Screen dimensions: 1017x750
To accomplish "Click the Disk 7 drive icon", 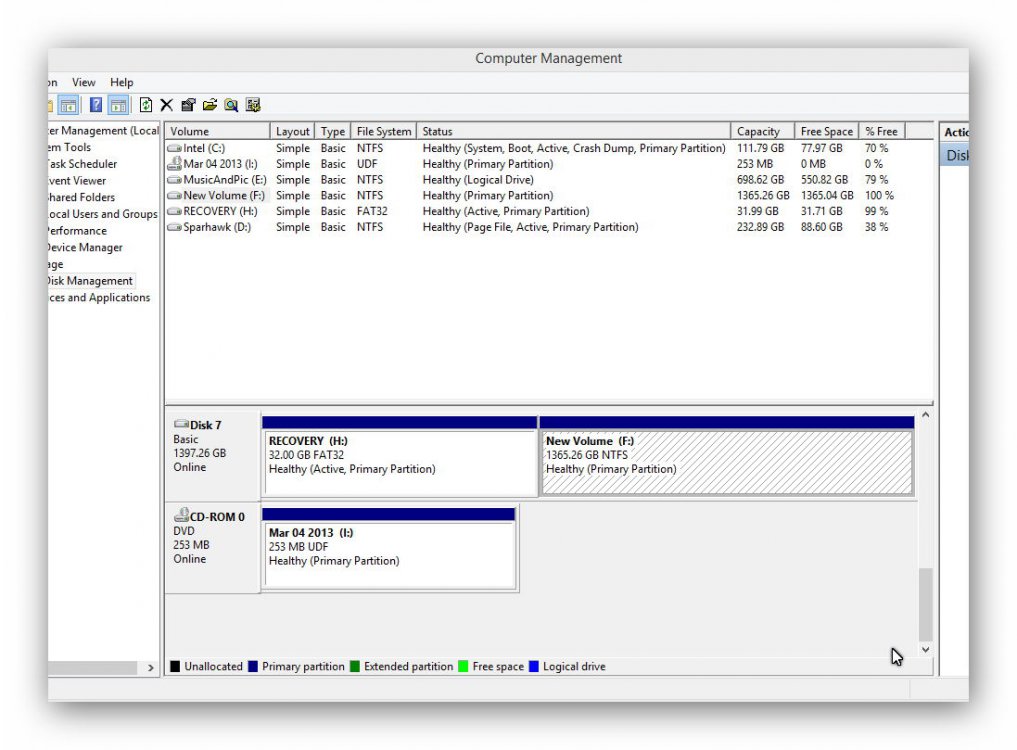I will click(181, 424).
